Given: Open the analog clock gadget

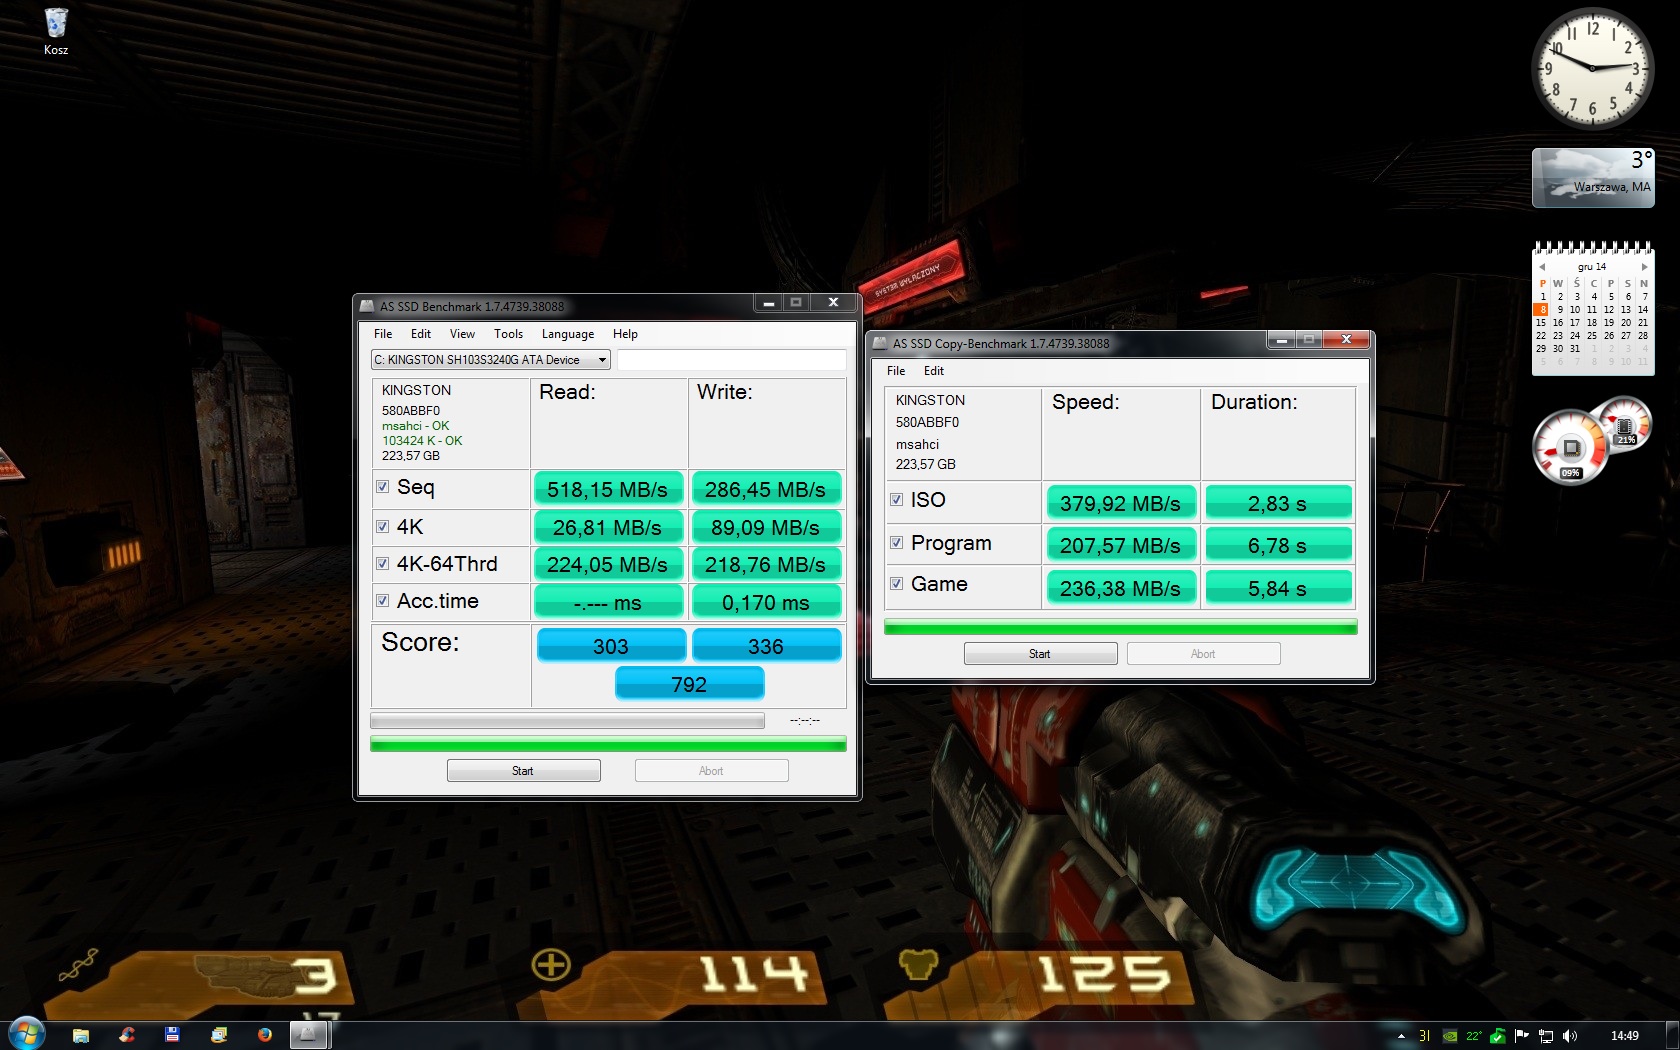Looking at the screenshot, I should tap(1592, 68).
